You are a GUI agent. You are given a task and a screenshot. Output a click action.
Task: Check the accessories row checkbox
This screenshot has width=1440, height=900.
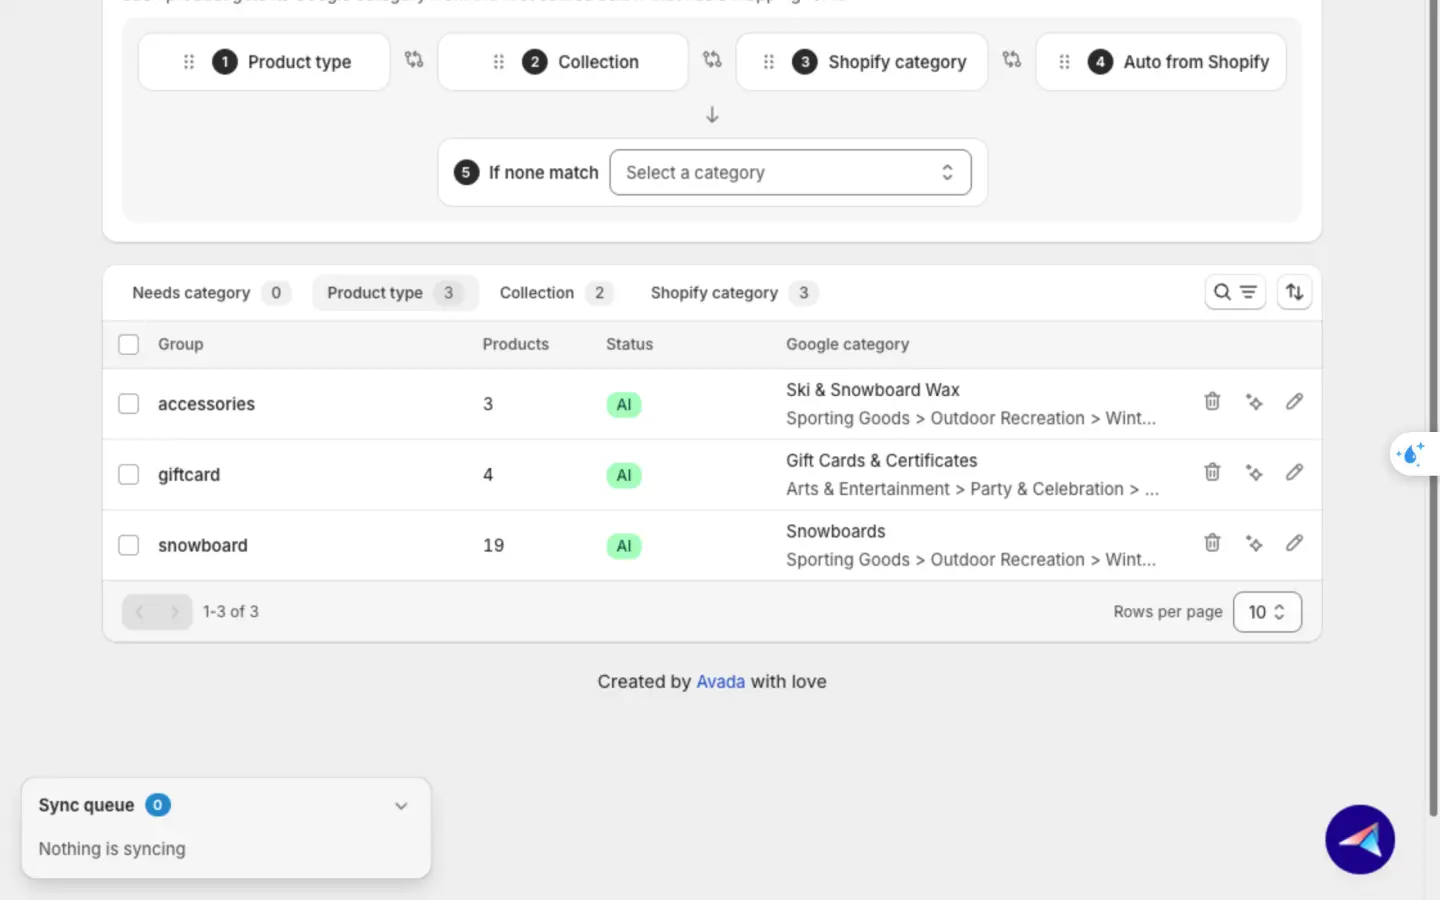[x=128, y=404]
